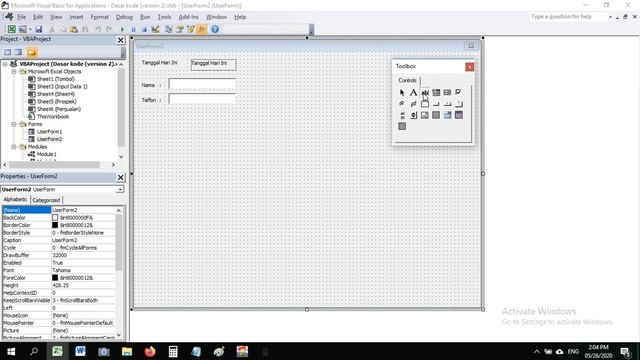The height and width of the screenshot is (360, 640).
Task: Open the Insert menu
Action: 76,17
